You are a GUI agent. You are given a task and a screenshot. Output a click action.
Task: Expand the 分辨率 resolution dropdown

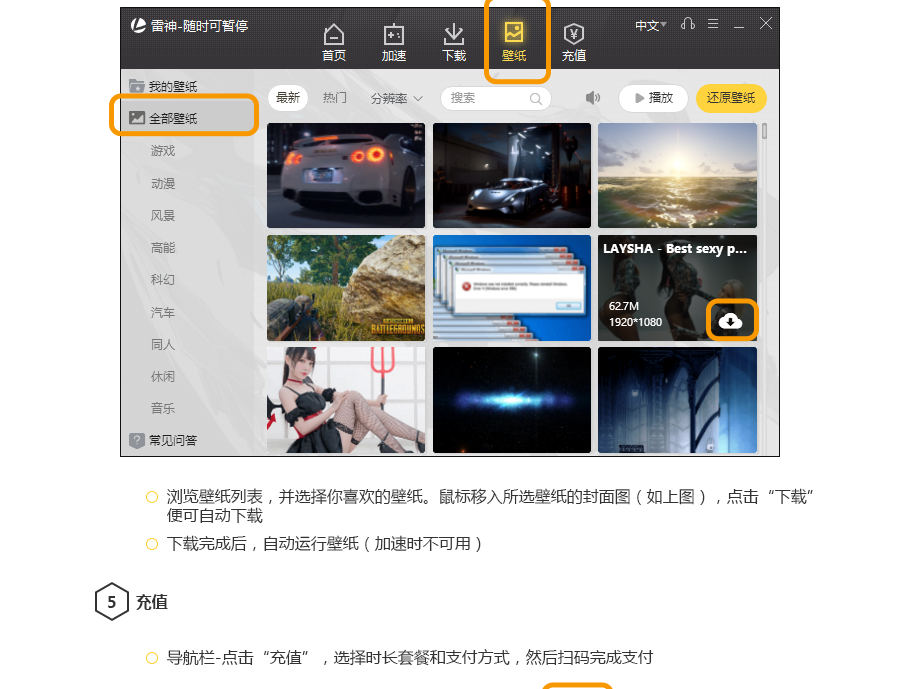click(396, 99)
